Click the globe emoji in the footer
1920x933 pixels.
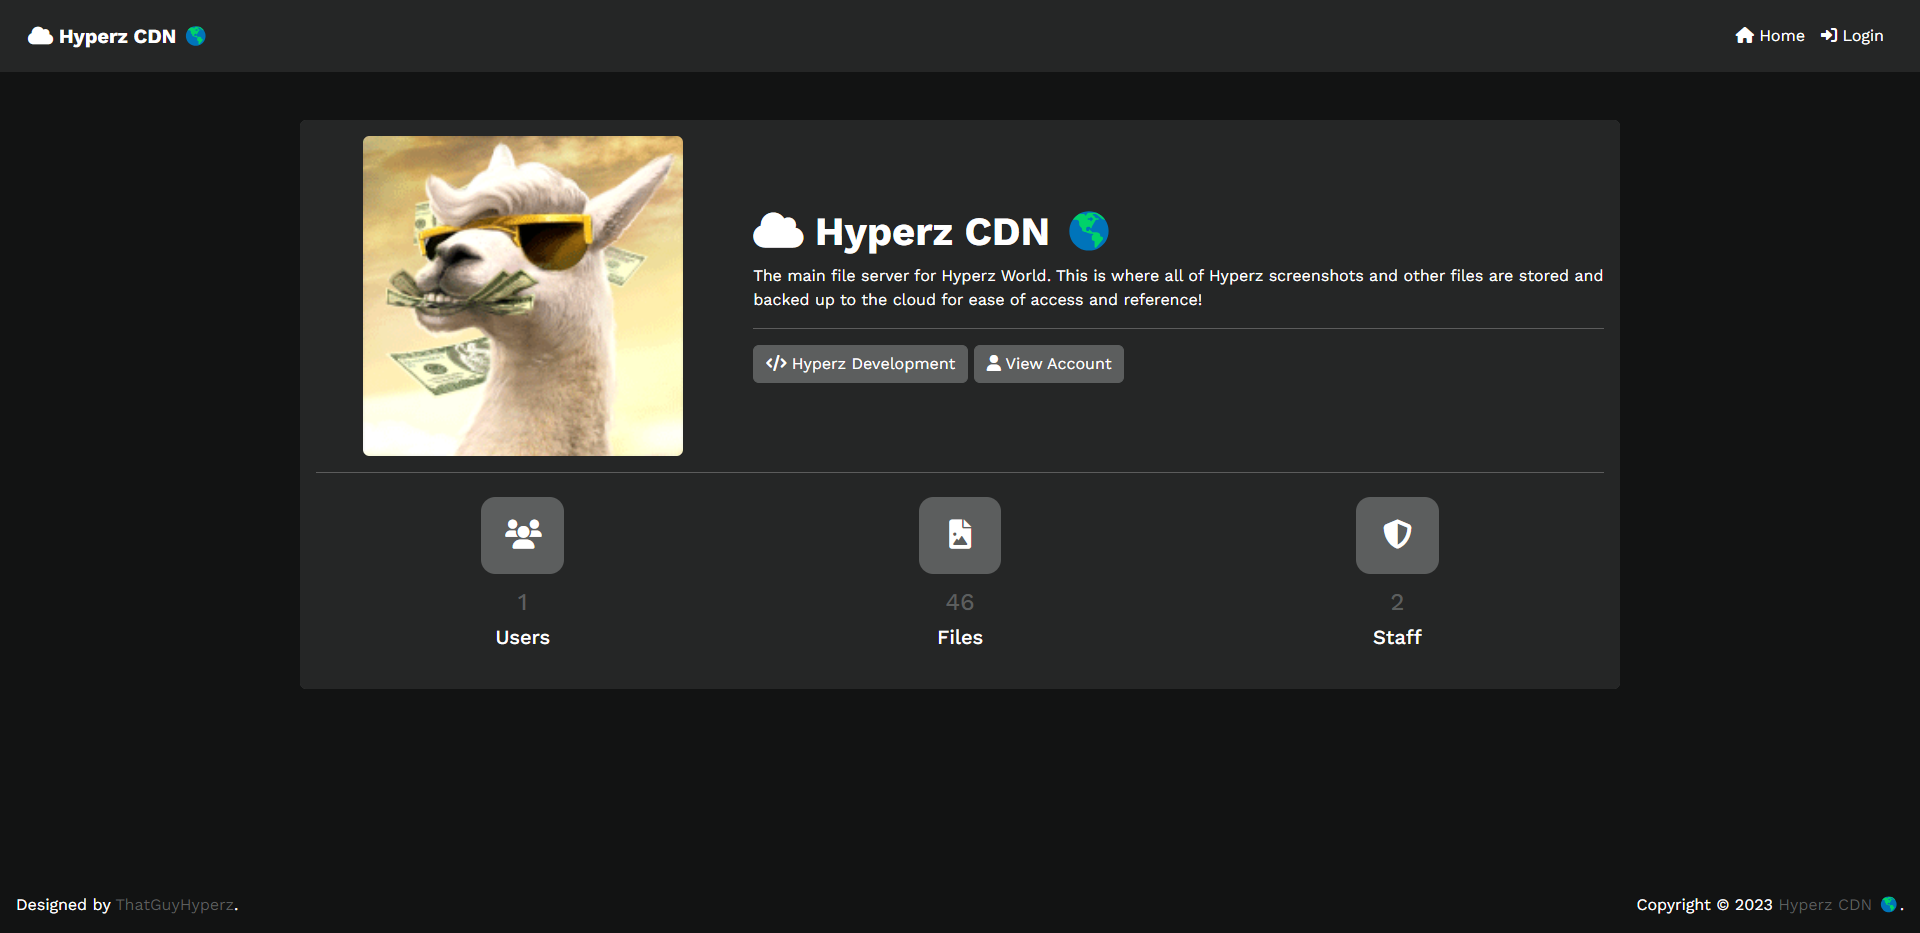pos(1888,904)
